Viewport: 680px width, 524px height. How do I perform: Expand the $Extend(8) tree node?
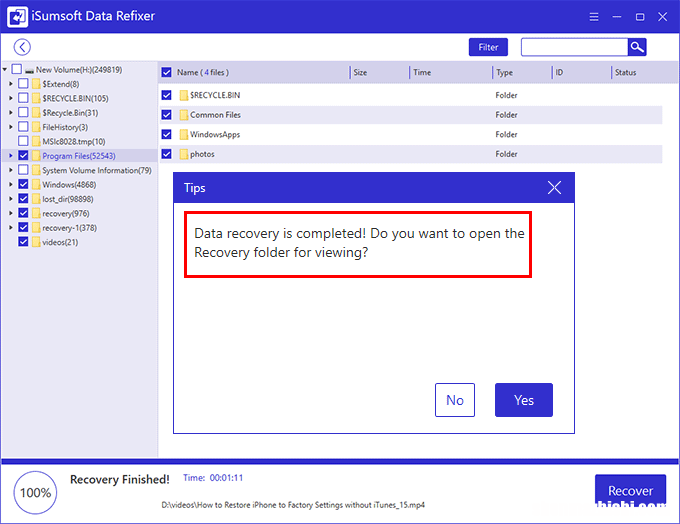pyautogui.click(x=11, y=84)
